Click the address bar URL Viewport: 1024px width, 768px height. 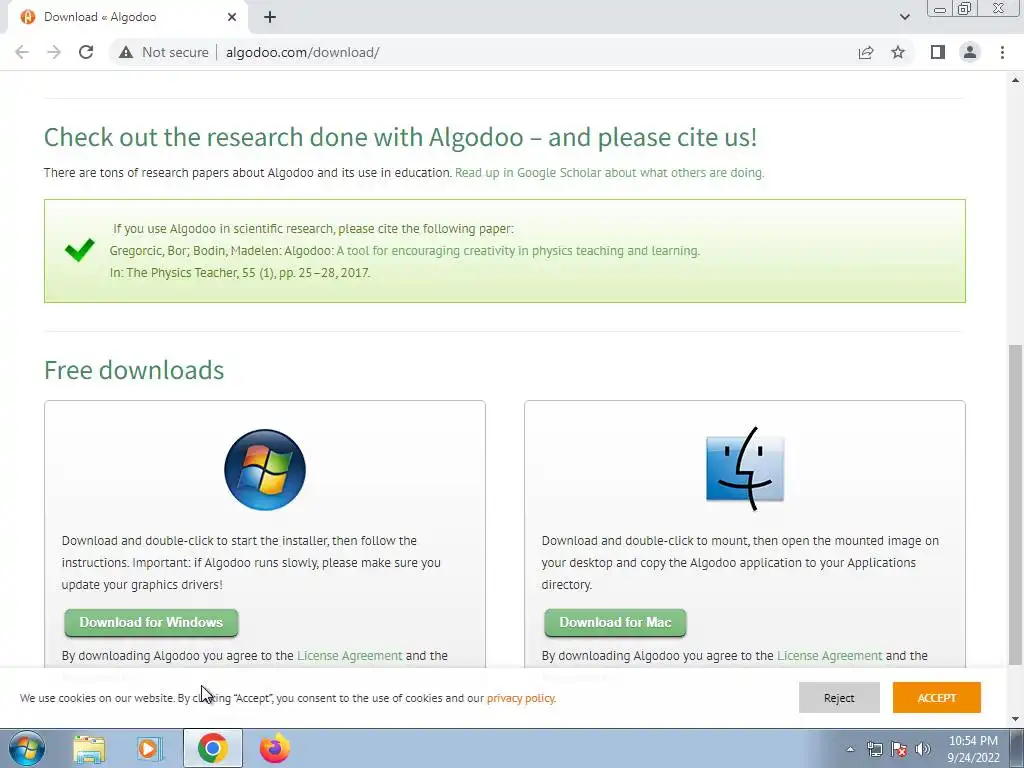click(x=302, y=52)
